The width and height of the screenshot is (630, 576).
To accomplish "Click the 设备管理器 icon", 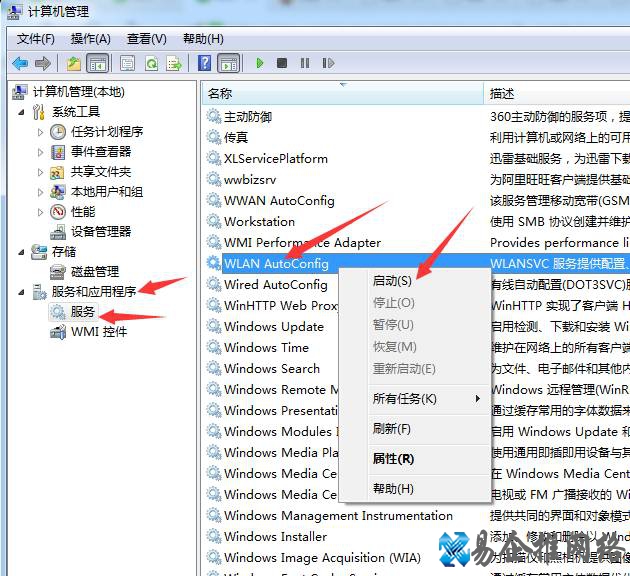I will tap(58, 232).
